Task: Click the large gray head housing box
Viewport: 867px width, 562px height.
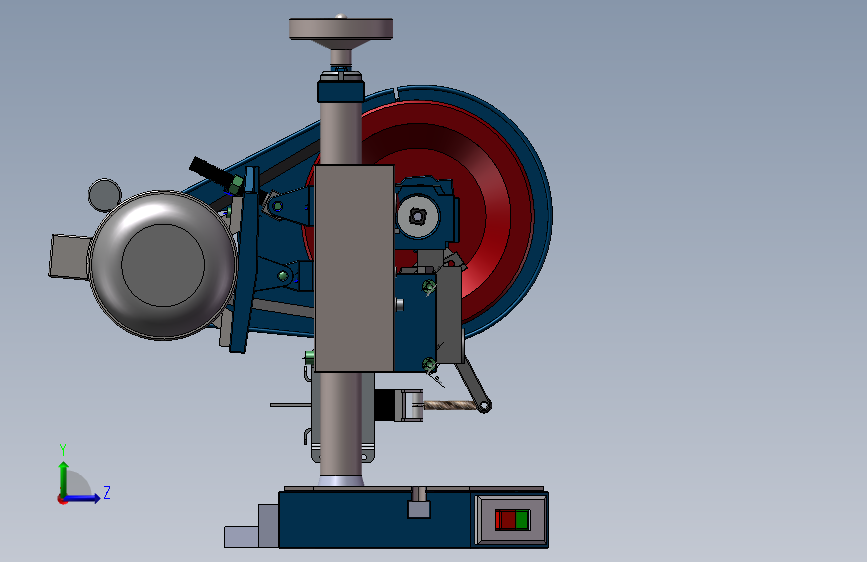Action: point(354,268)
